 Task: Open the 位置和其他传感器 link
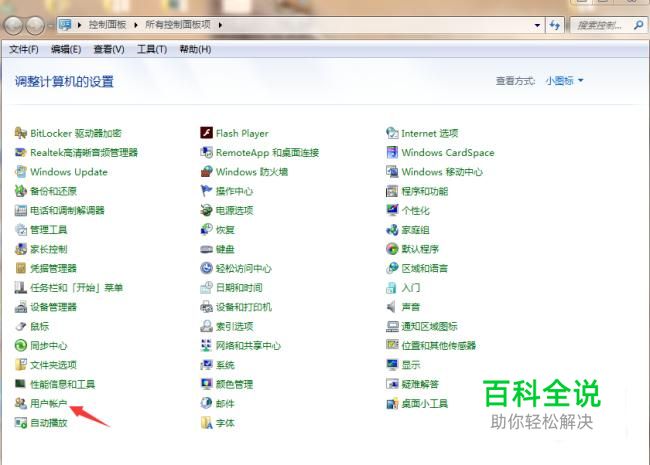point(439,346)
